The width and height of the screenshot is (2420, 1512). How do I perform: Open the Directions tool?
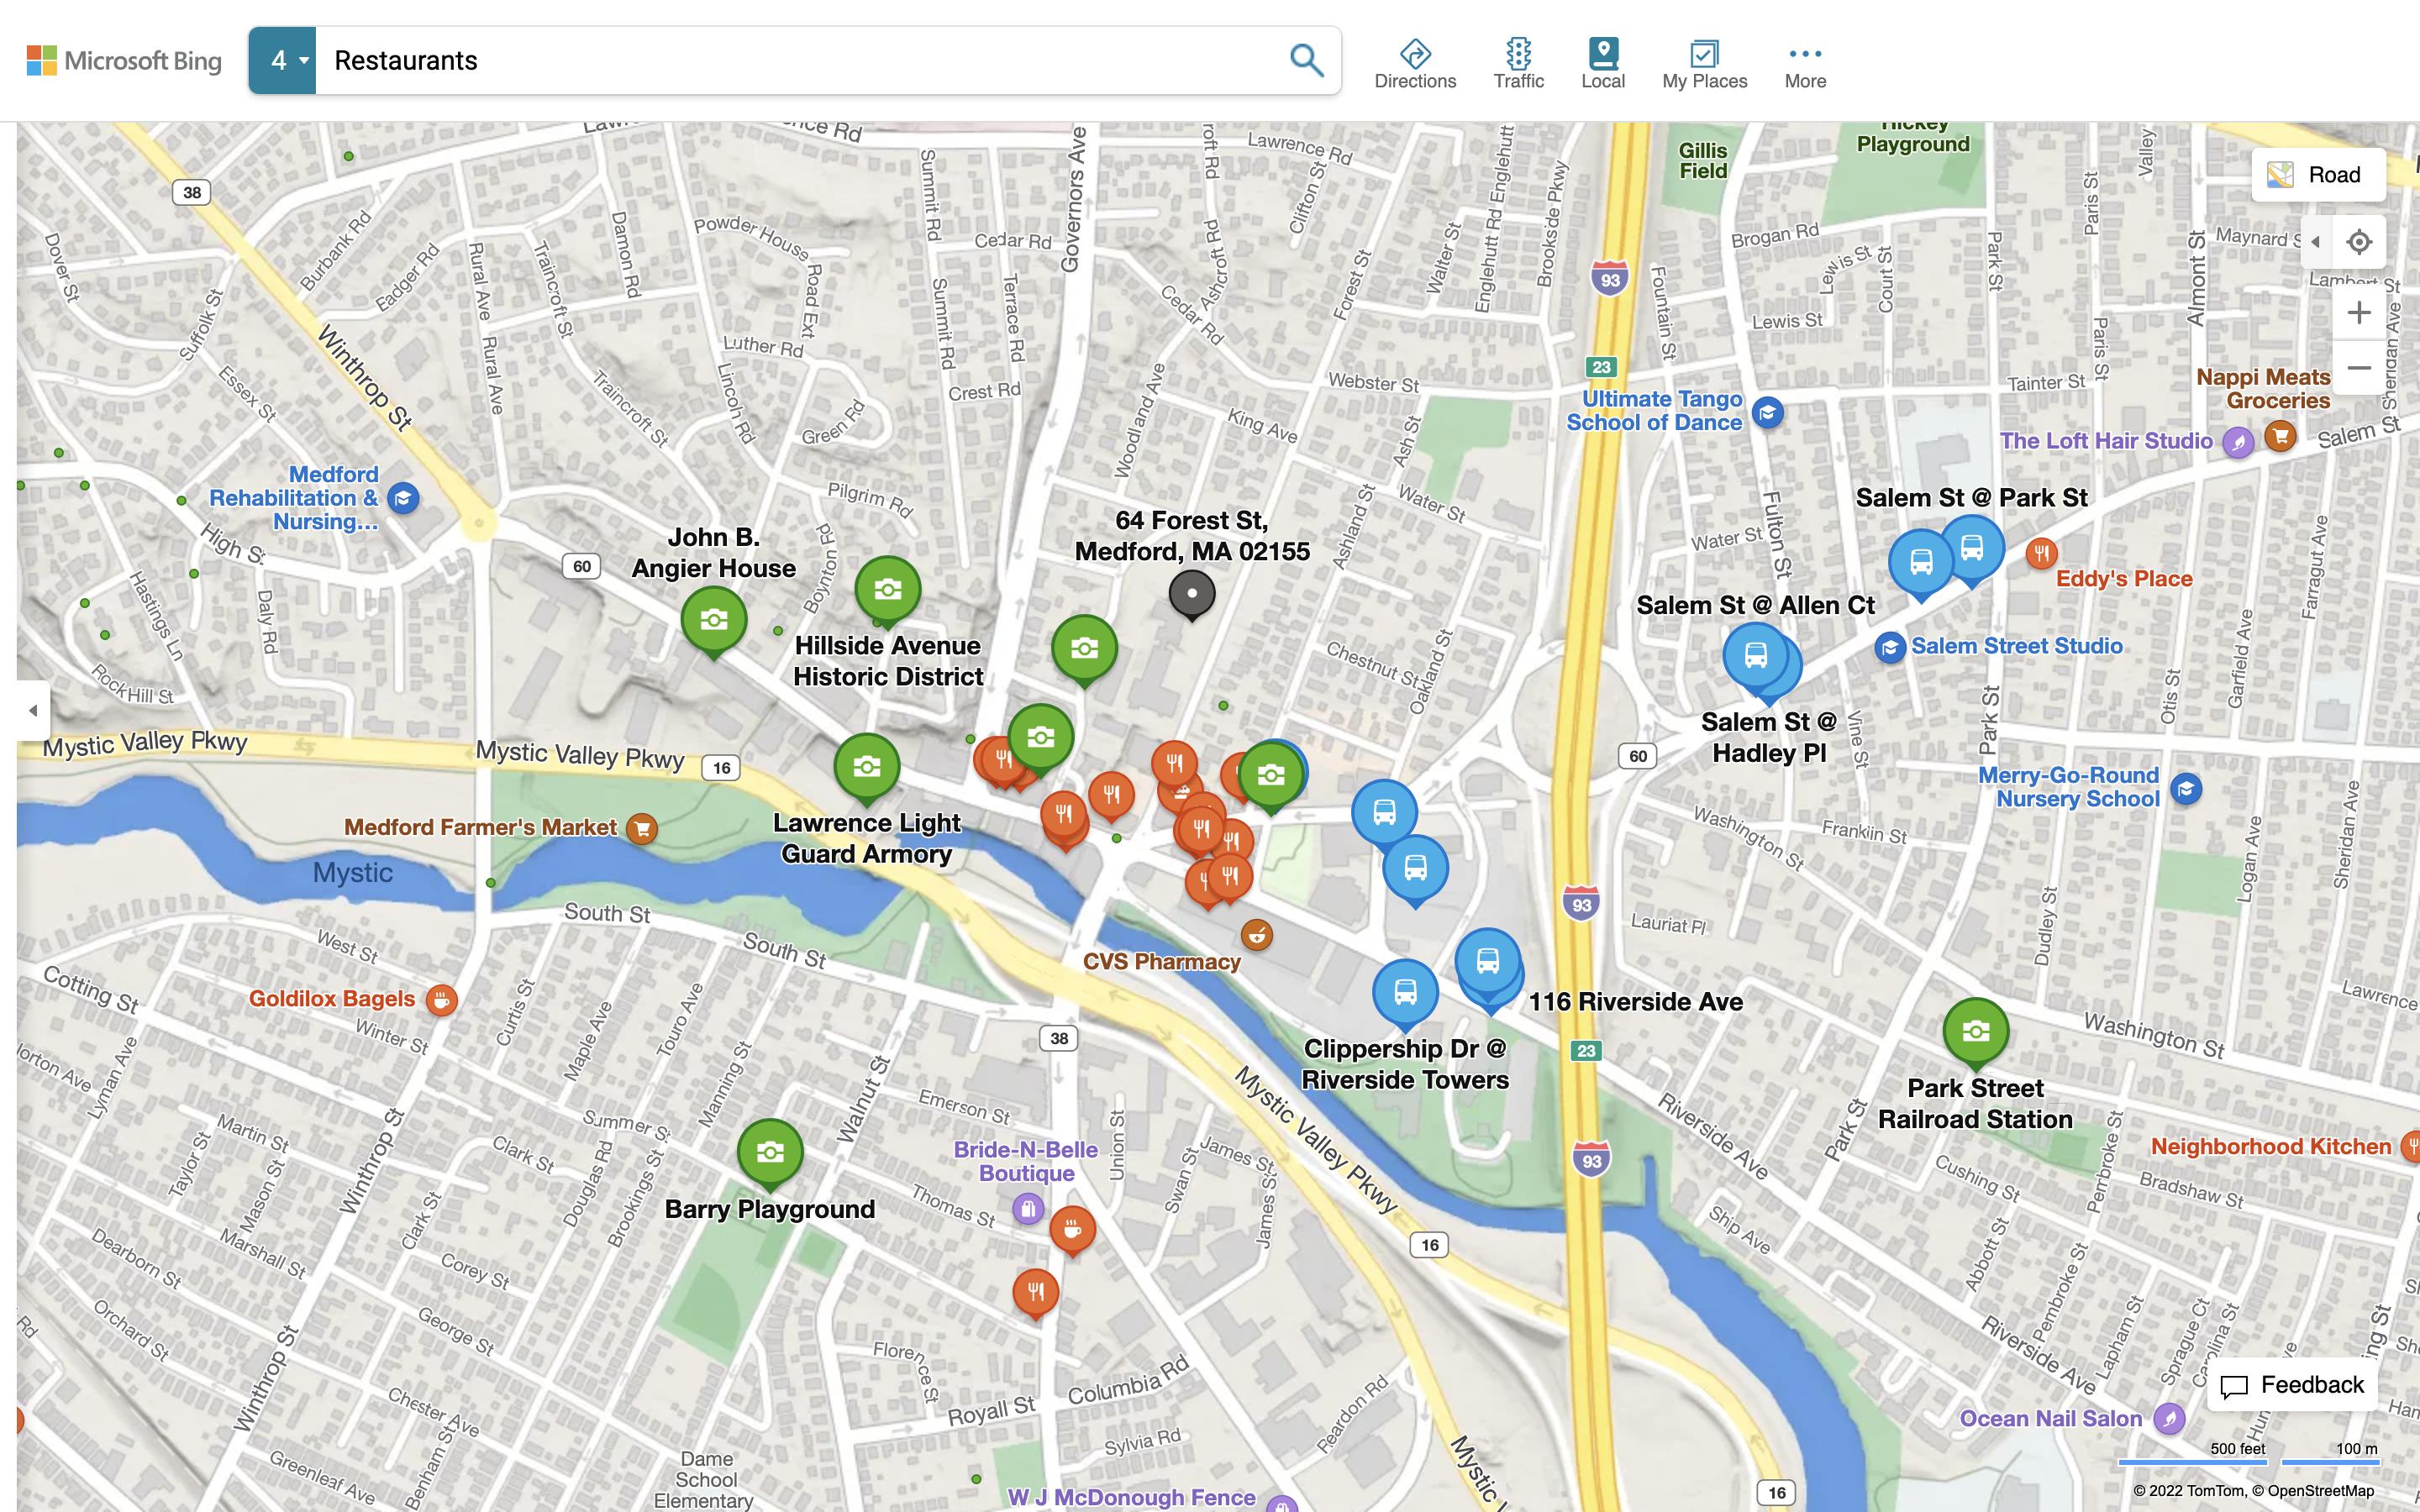1414,64
